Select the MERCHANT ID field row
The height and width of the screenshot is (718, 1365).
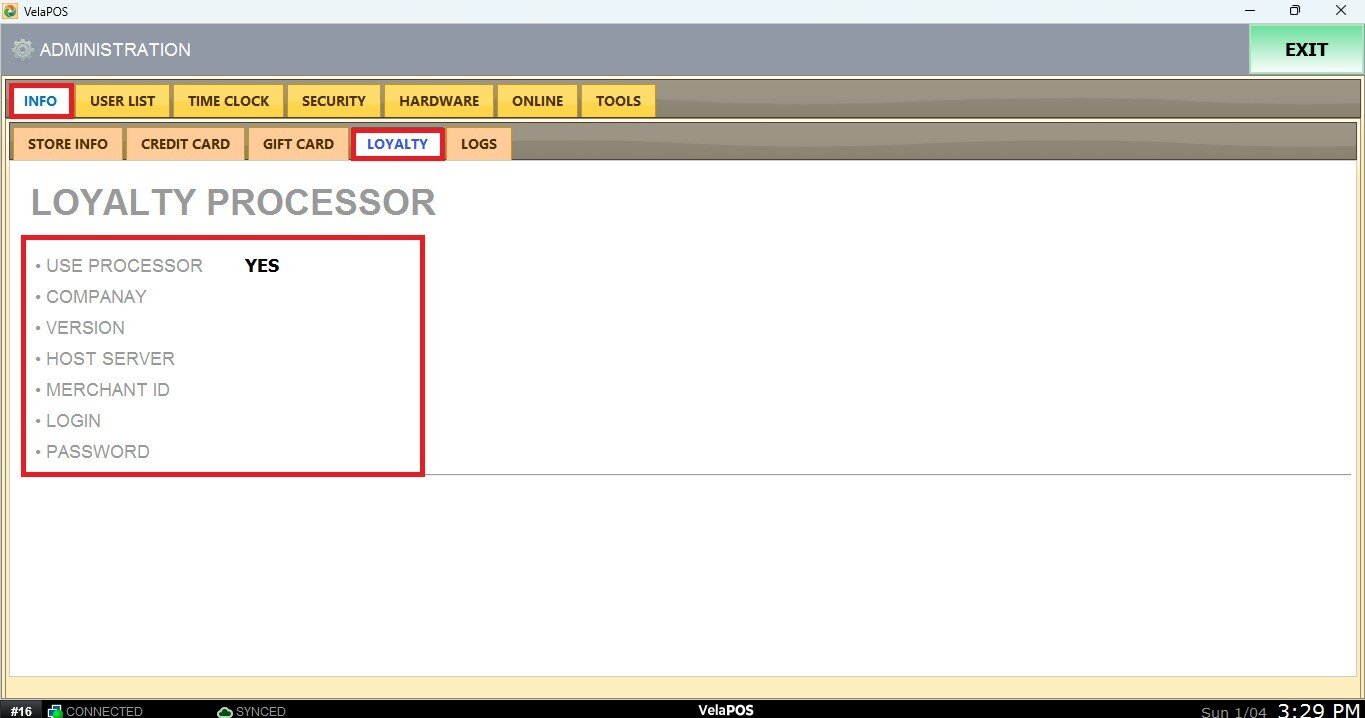107,390
